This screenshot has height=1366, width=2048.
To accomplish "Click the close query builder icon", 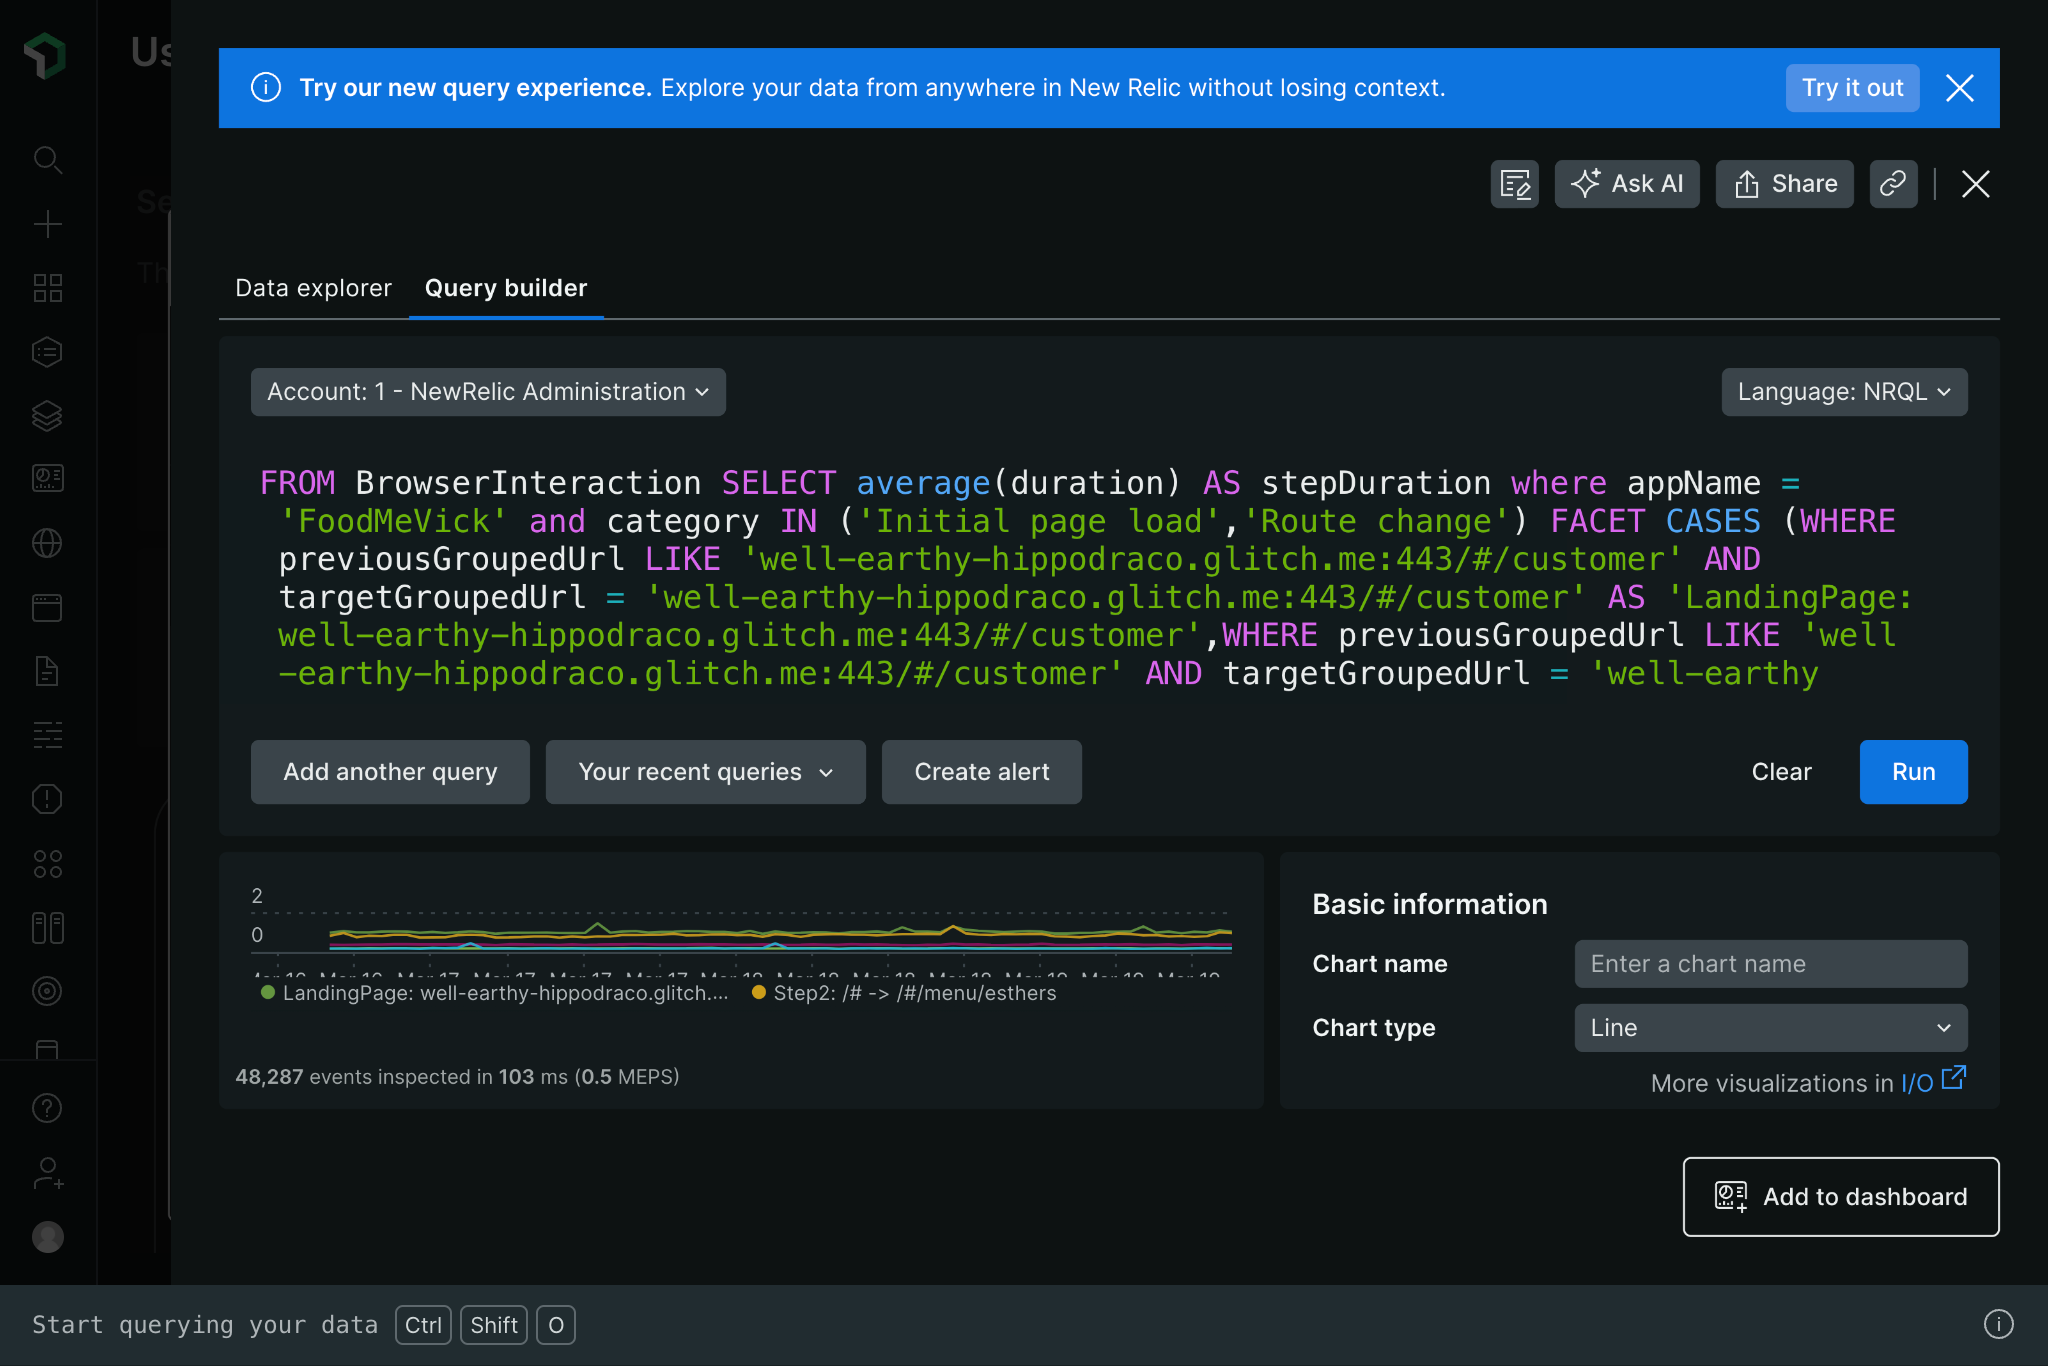I will (1975, 184).
